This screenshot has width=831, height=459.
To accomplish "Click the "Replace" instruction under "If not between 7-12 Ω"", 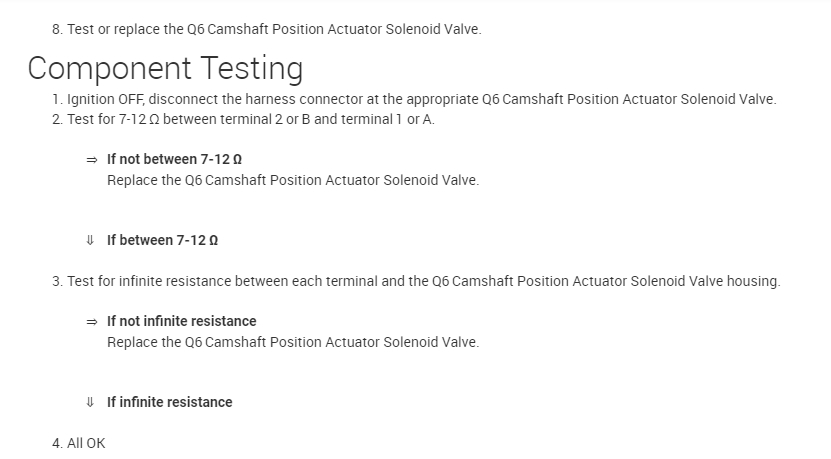I will [292, 181].
